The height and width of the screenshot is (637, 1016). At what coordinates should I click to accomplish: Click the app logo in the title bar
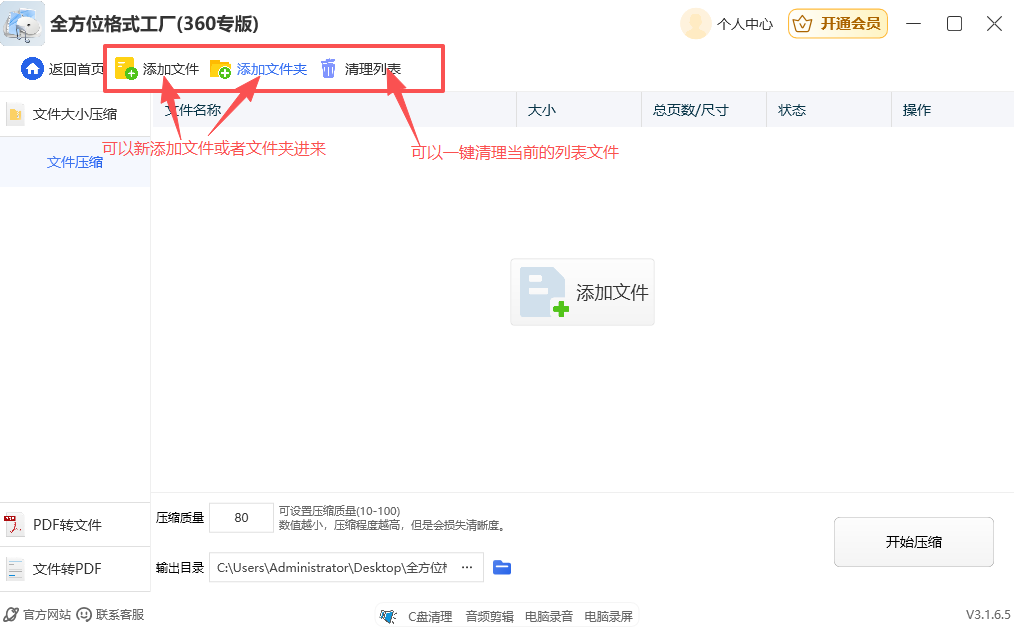point(22,22)
